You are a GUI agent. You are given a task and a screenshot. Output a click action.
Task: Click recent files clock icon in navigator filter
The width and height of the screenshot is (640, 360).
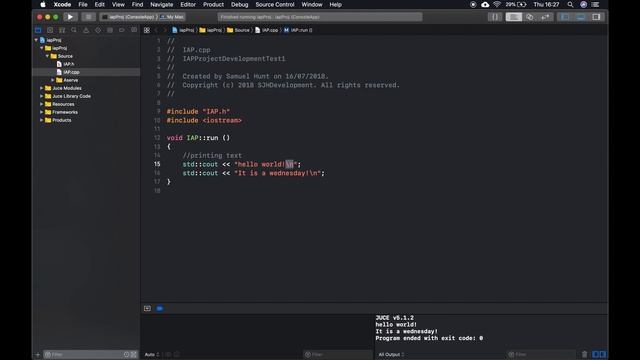click(x=127, y=355)
